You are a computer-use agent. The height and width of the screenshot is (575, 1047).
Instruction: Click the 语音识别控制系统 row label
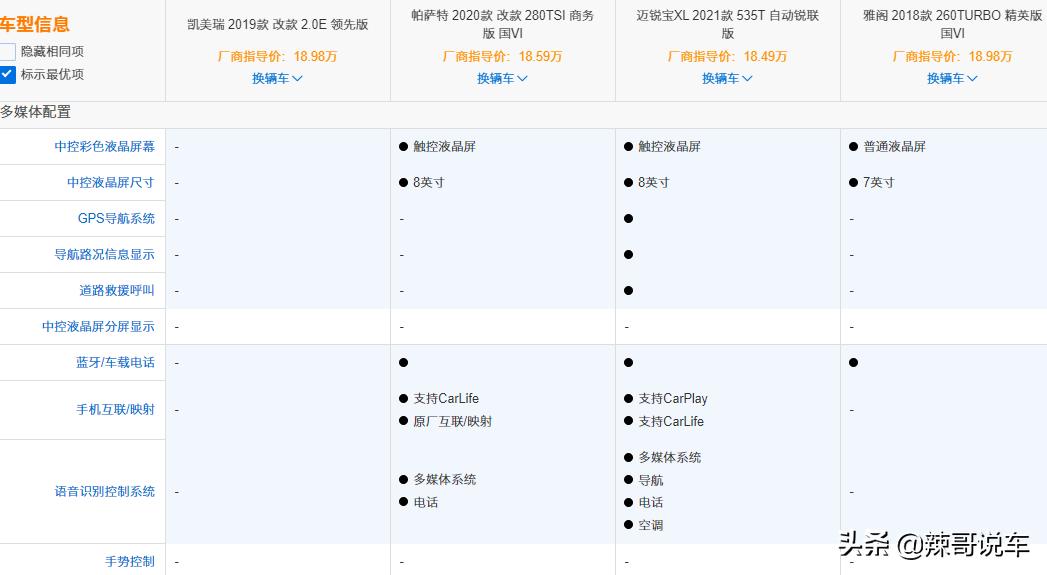(104, 492)
